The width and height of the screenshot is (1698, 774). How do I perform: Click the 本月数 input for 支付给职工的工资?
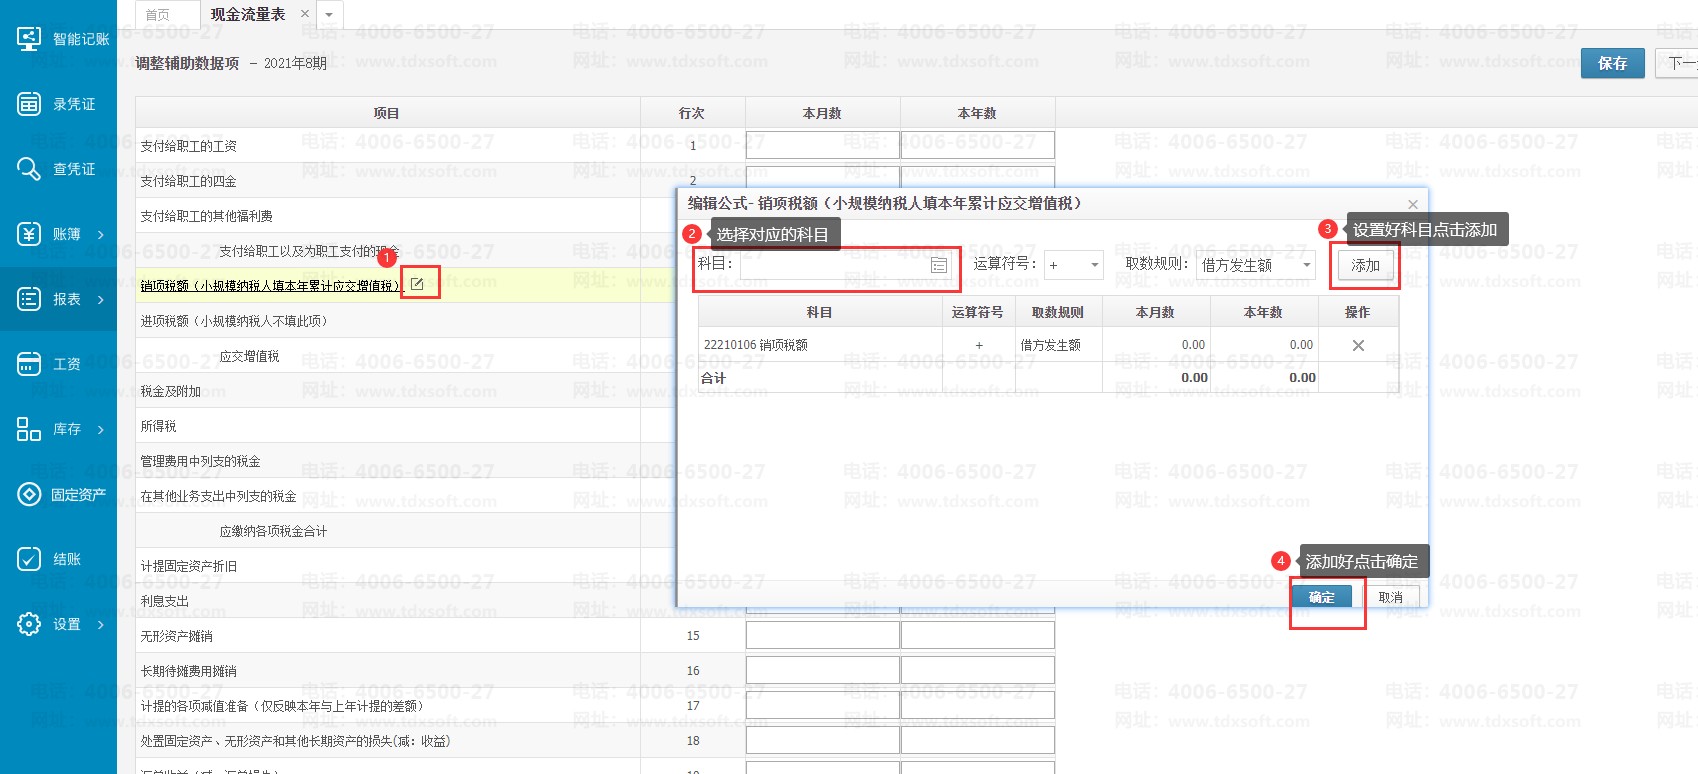pyautogui.click(x=822, y=145)
